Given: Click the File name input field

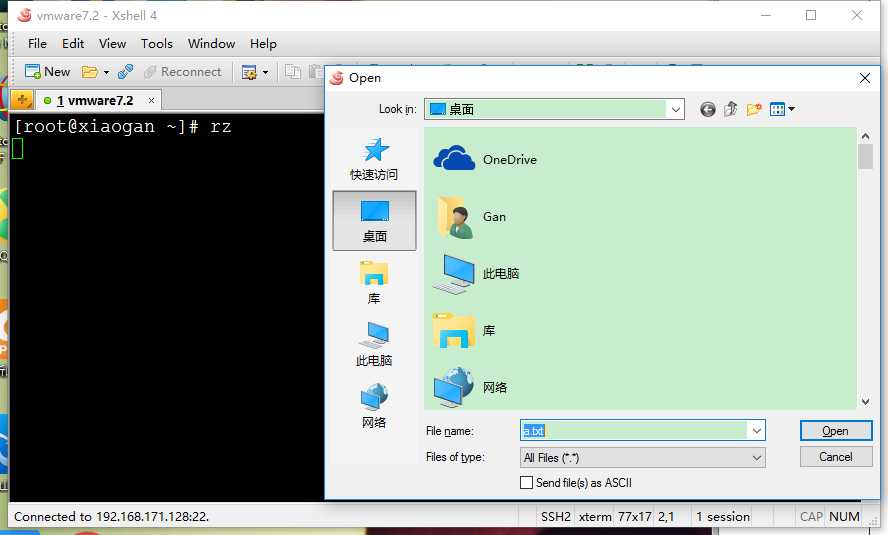Looking at the screenshot, I should tap(634, 430).
